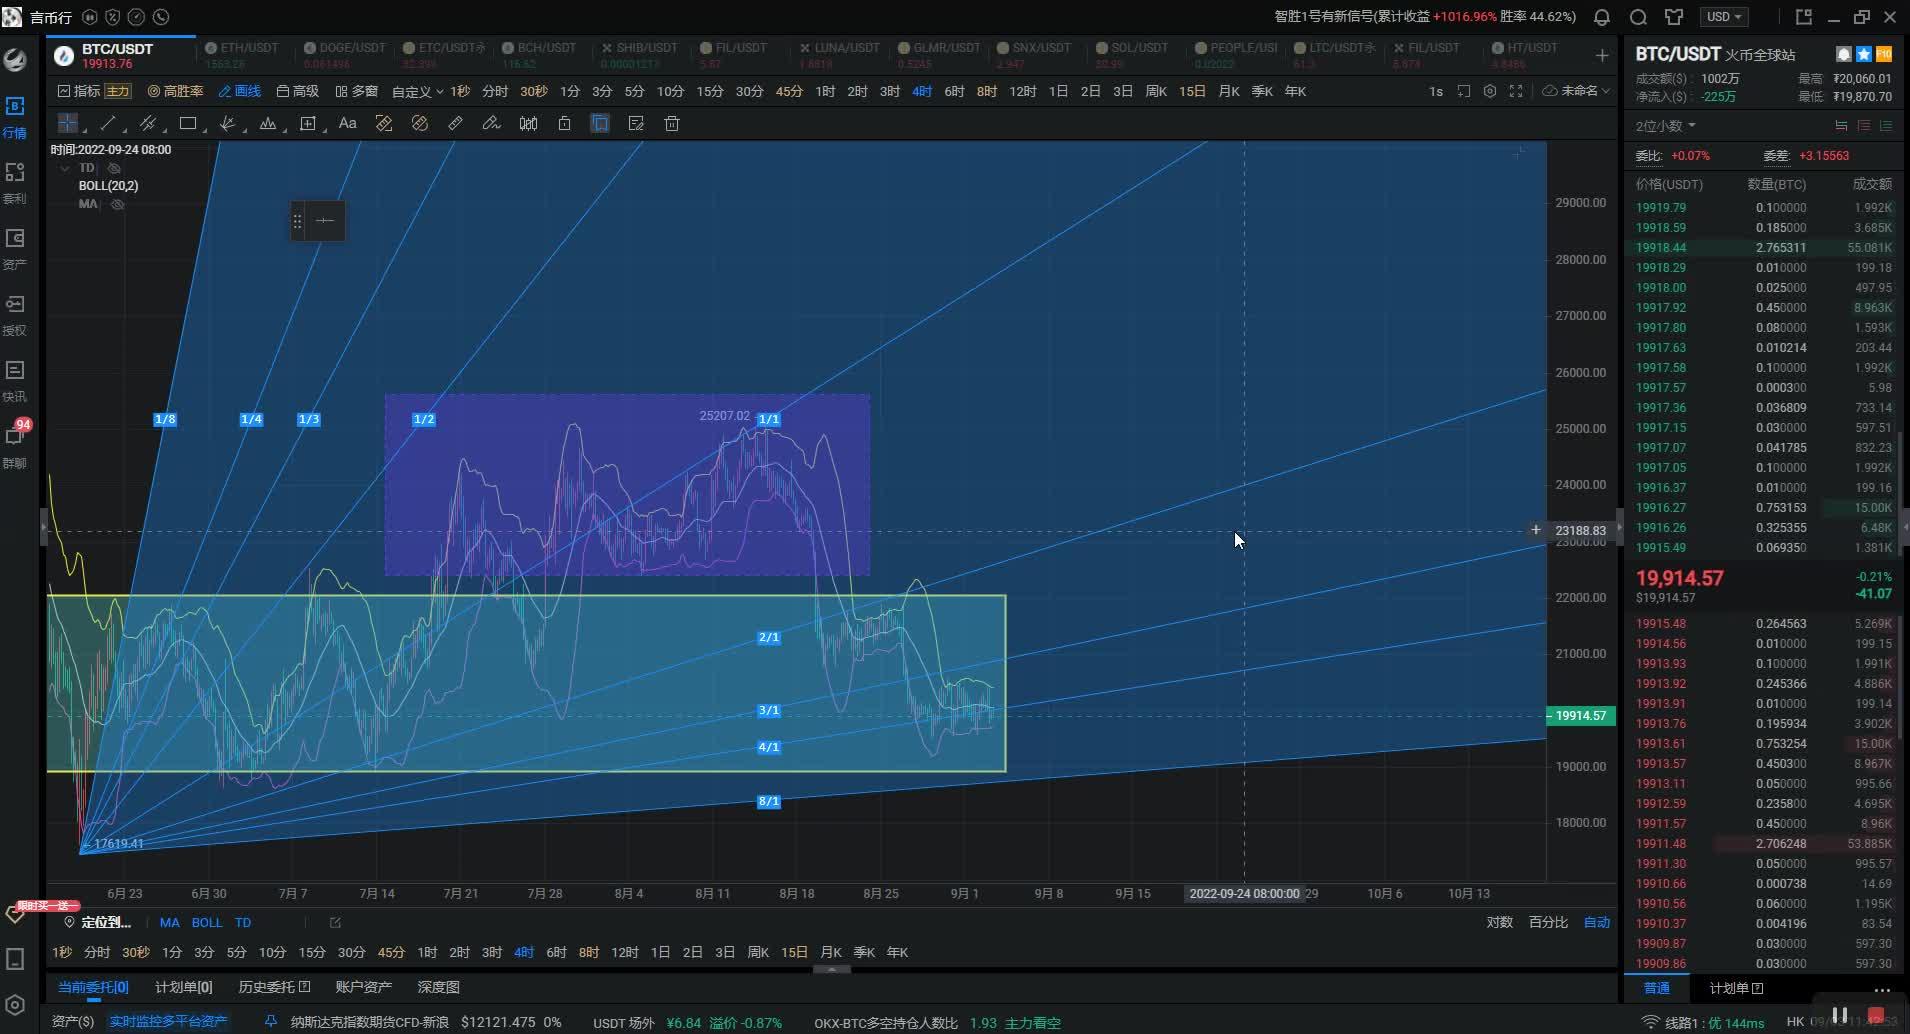
Task: Open the 2位小数 decimal precision dropdown
Action: point(1665,126)
